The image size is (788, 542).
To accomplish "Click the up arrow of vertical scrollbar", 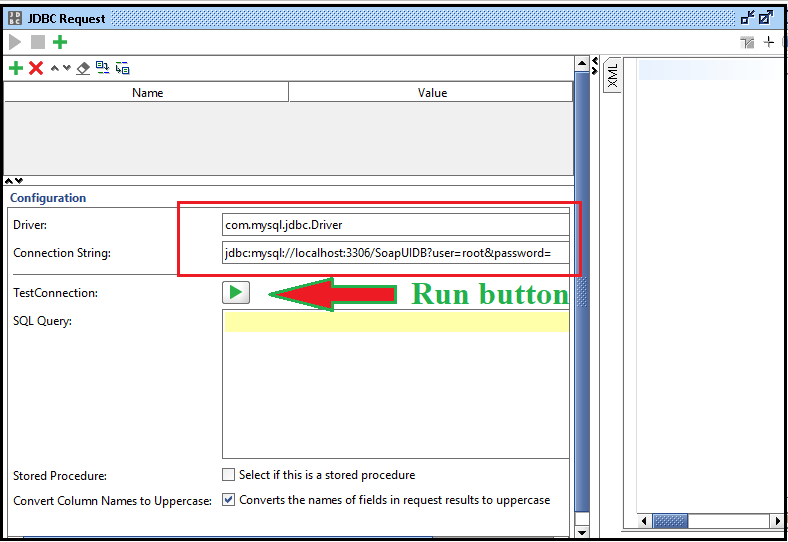I will point(582,63).
